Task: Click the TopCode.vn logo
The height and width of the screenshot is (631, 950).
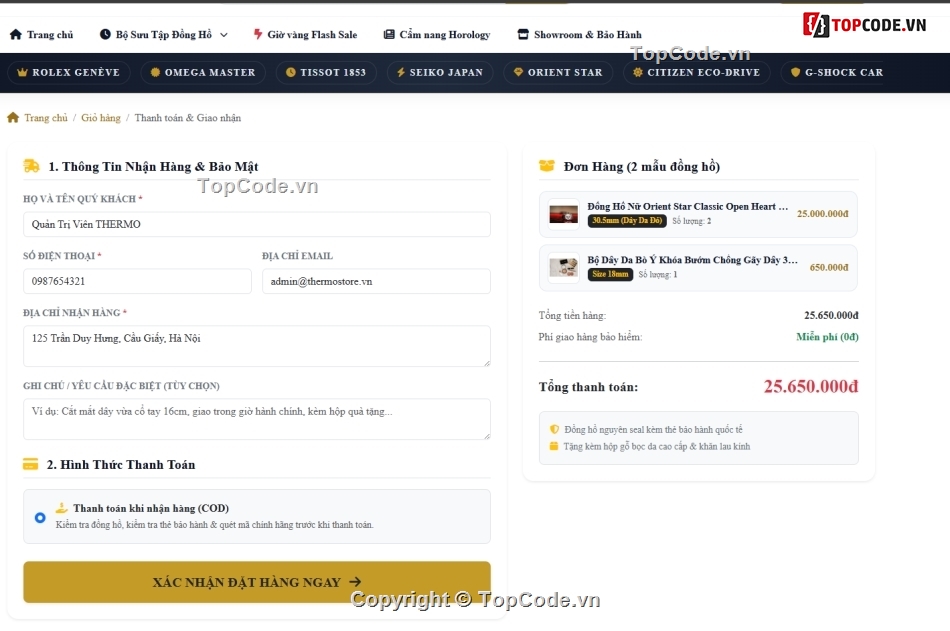Action: (865, 25)
